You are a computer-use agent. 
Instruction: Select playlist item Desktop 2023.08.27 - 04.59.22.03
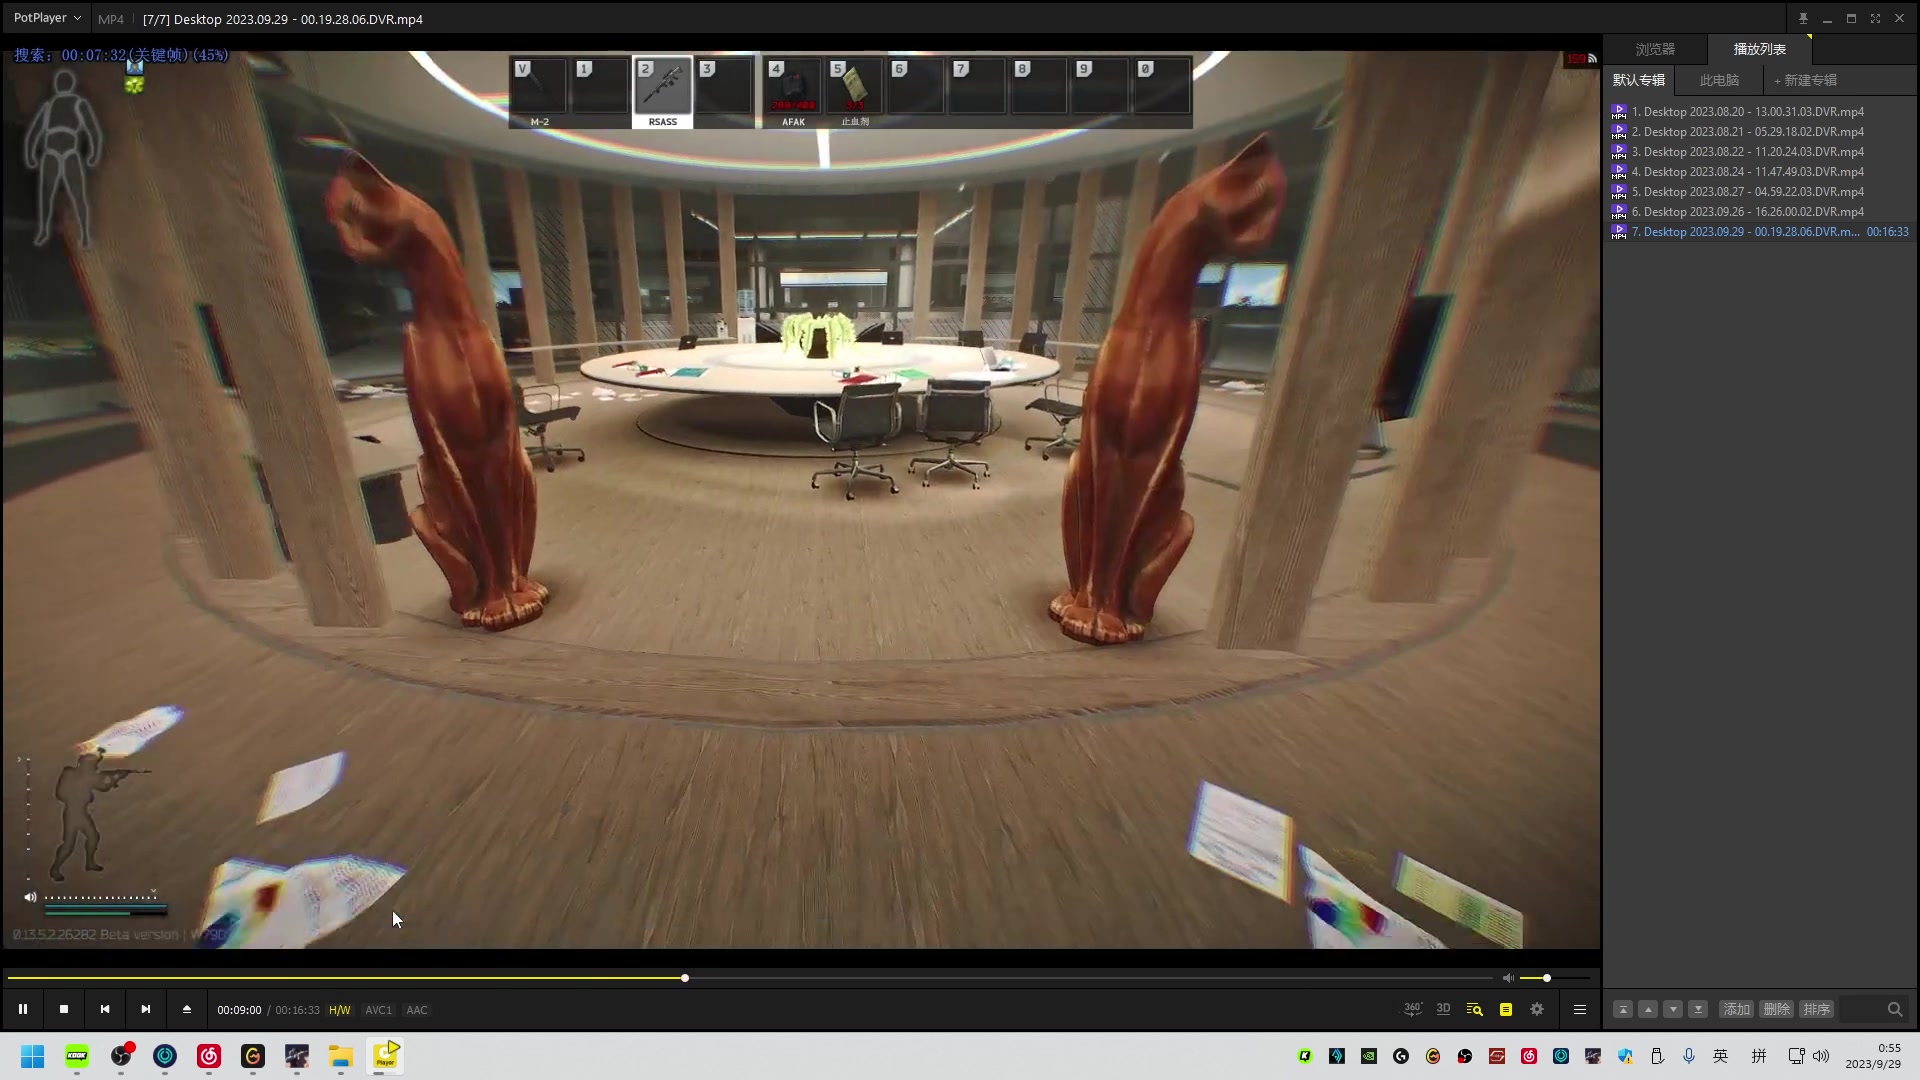(x=1760, y=192)
